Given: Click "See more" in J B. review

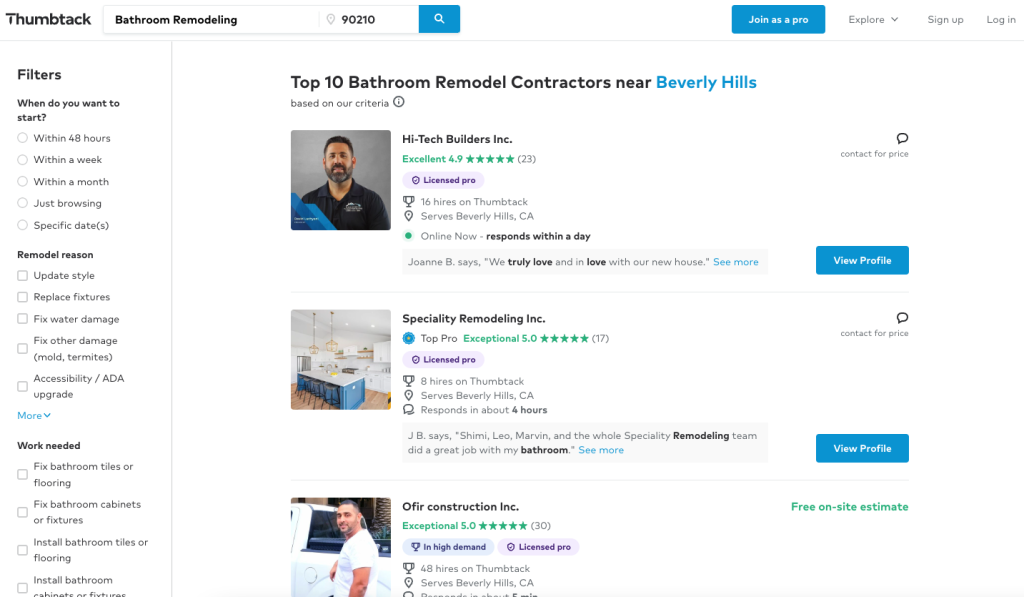Looking at the screenshot, I should (601, 450).
